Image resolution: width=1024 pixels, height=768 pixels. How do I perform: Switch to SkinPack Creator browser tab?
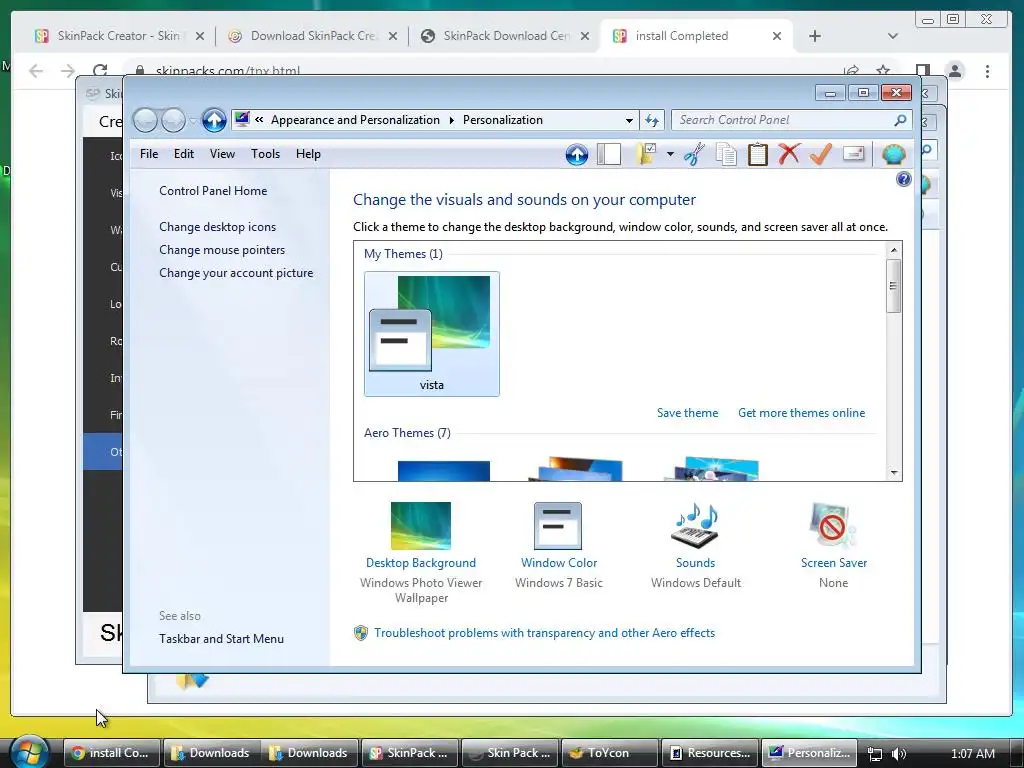tap(120, 36)
